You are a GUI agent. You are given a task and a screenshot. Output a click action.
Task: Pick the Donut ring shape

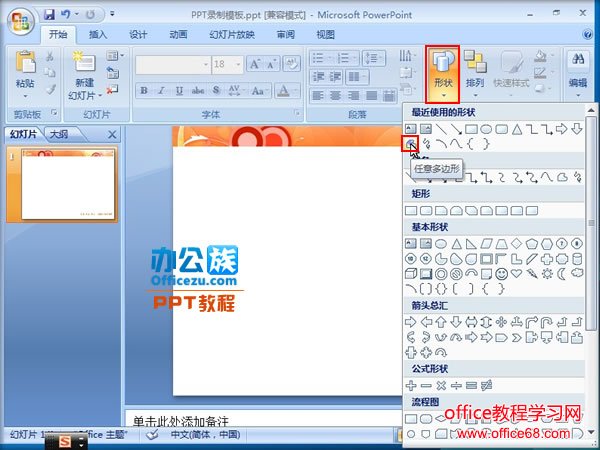coord(441,274)
